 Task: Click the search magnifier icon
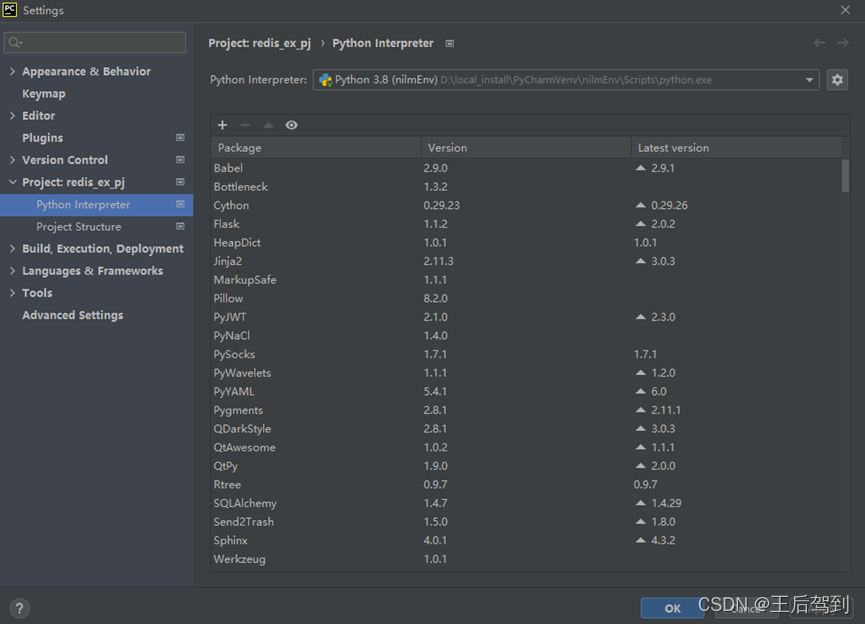pos(15,42)
